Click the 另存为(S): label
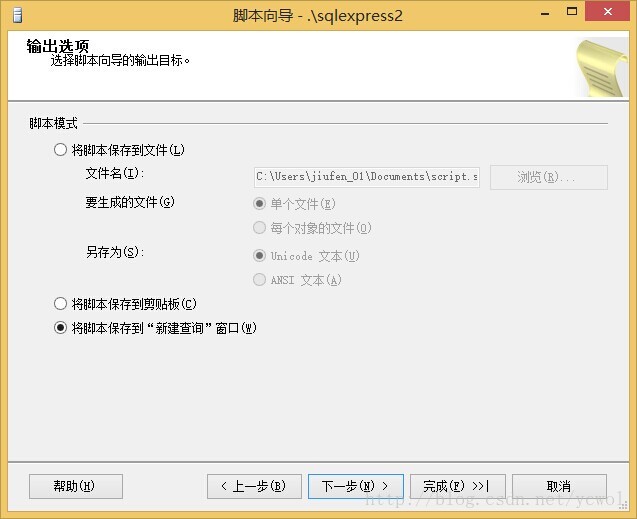The image size is (637, 519). tap(115, 252)
